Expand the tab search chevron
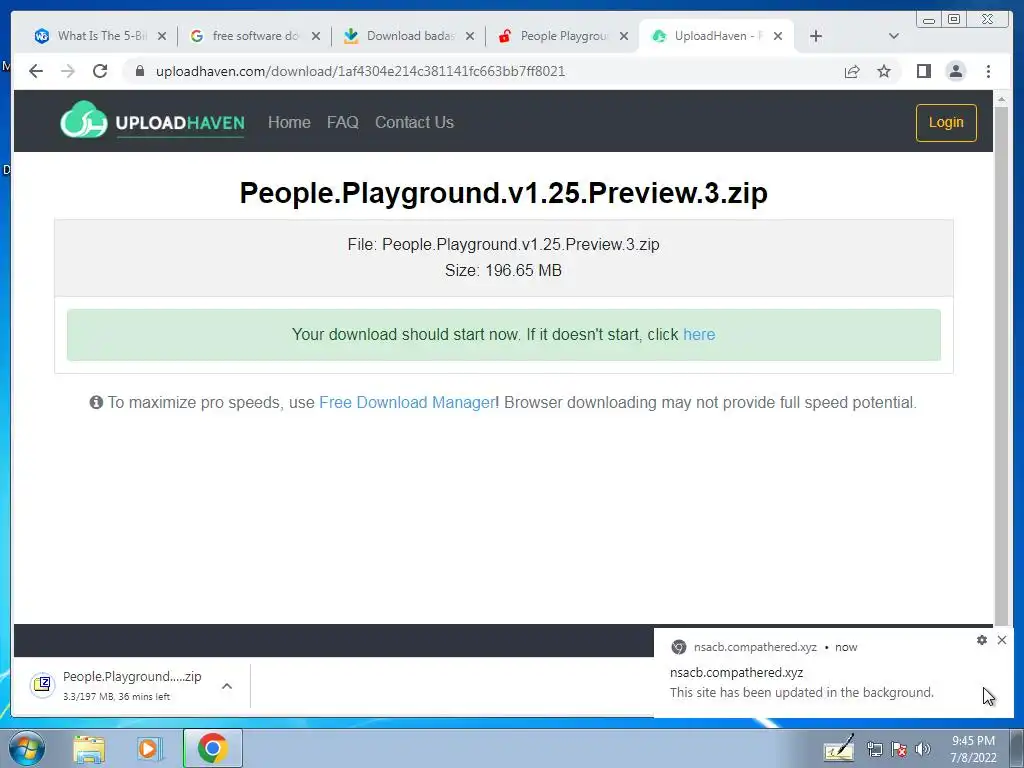1024x768 pixels. pos(893,36)
